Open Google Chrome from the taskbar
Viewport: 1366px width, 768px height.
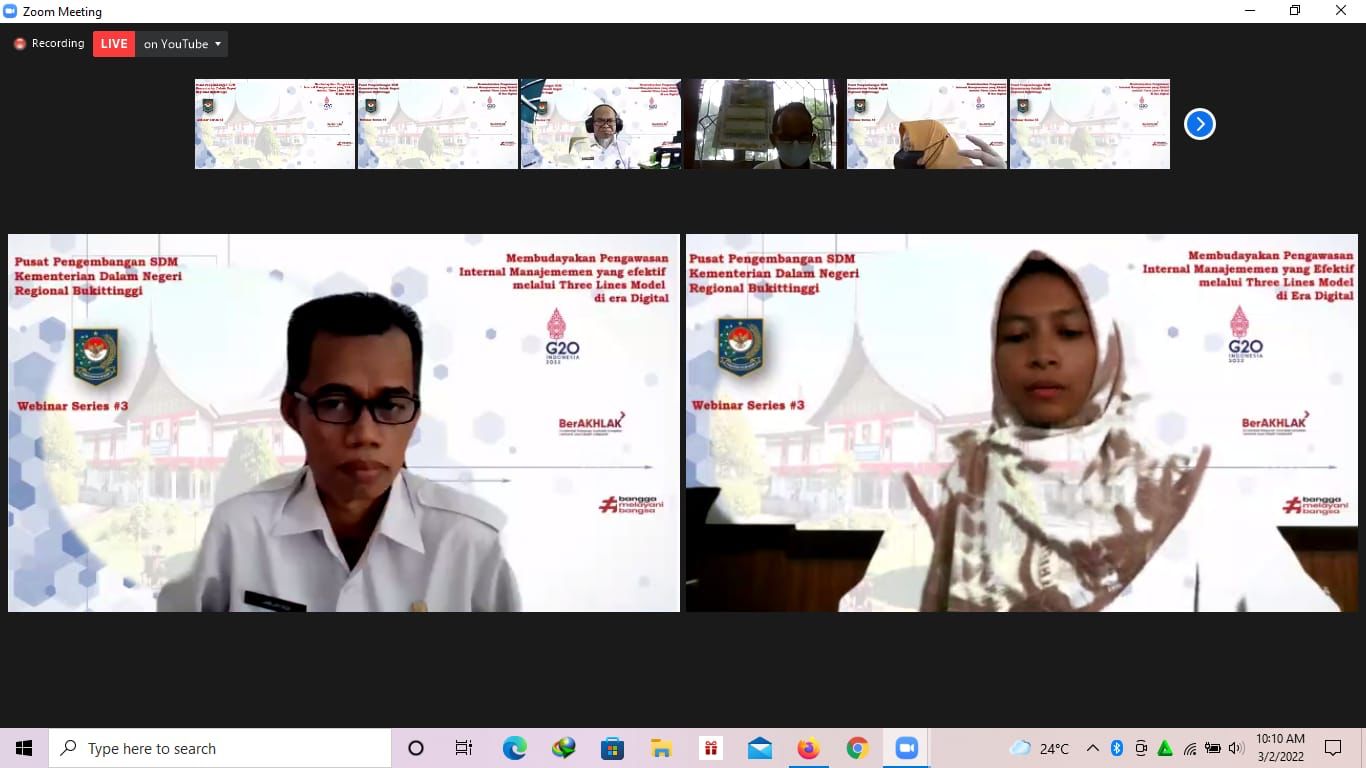point(857,748)
